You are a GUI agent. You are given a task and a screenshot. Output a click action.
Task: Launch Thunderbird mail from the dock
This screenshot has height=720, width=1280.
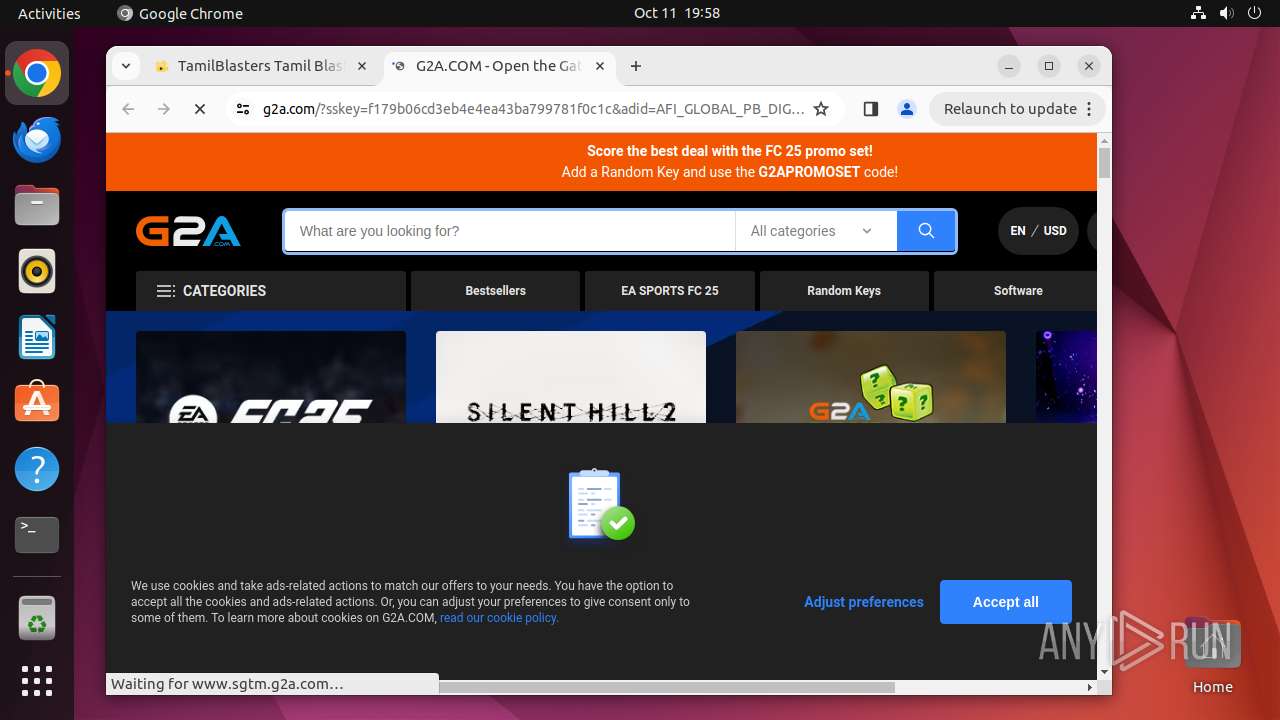pyautogui.click(x=37, y=140)
